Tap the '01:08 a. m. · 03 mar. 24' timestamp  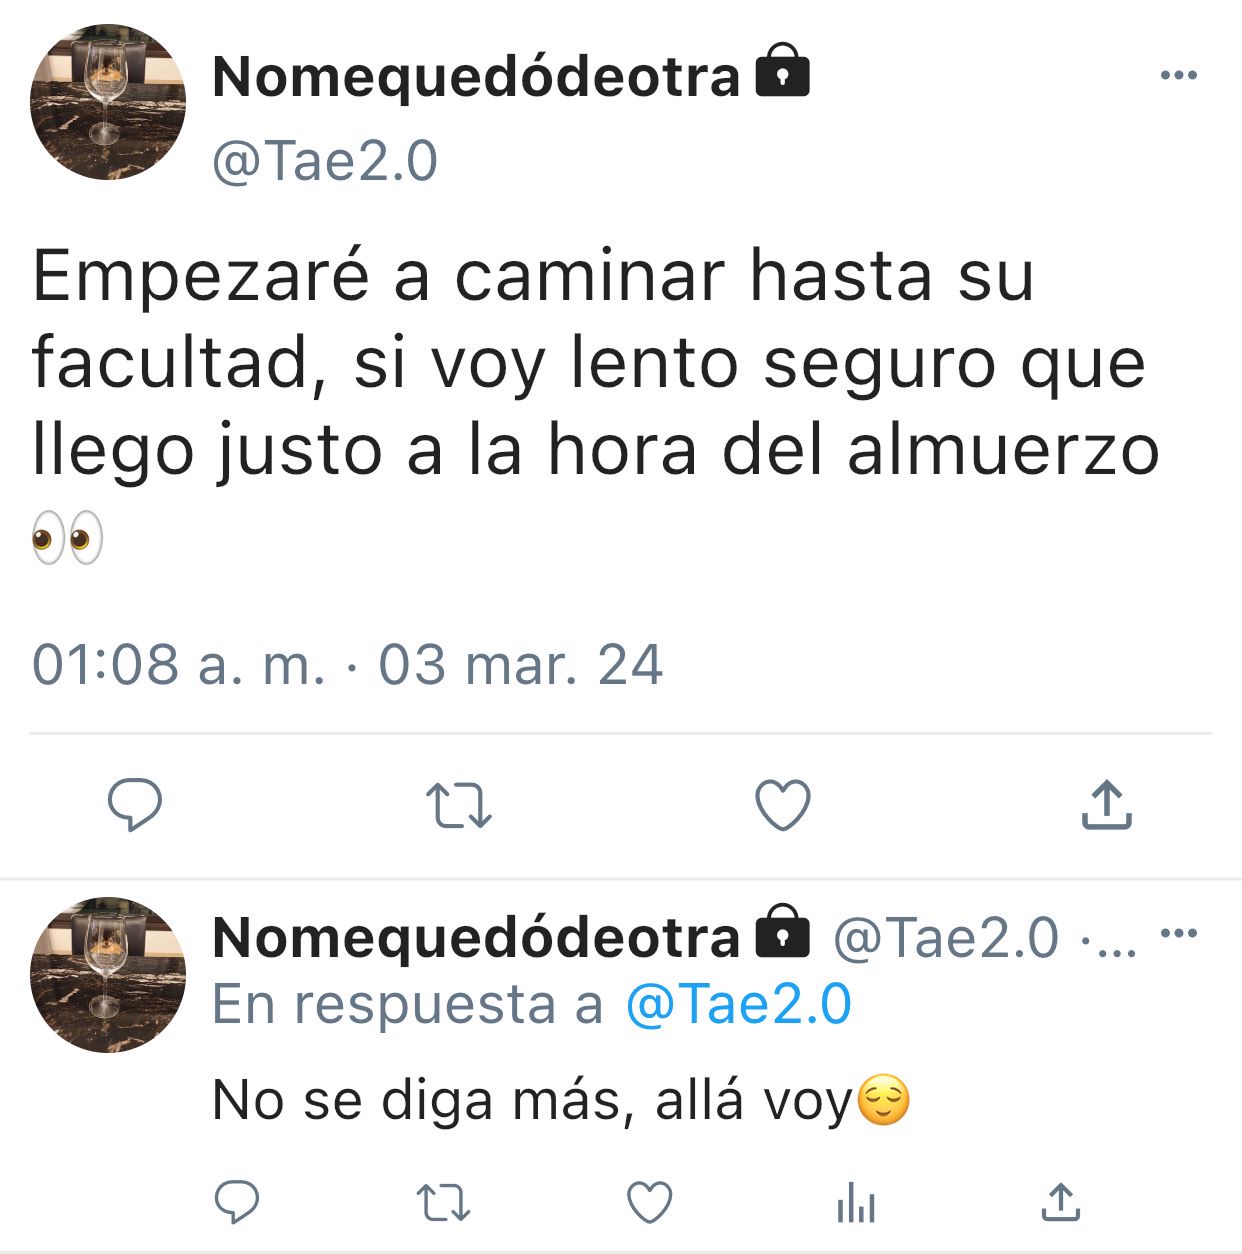(347, 664)
